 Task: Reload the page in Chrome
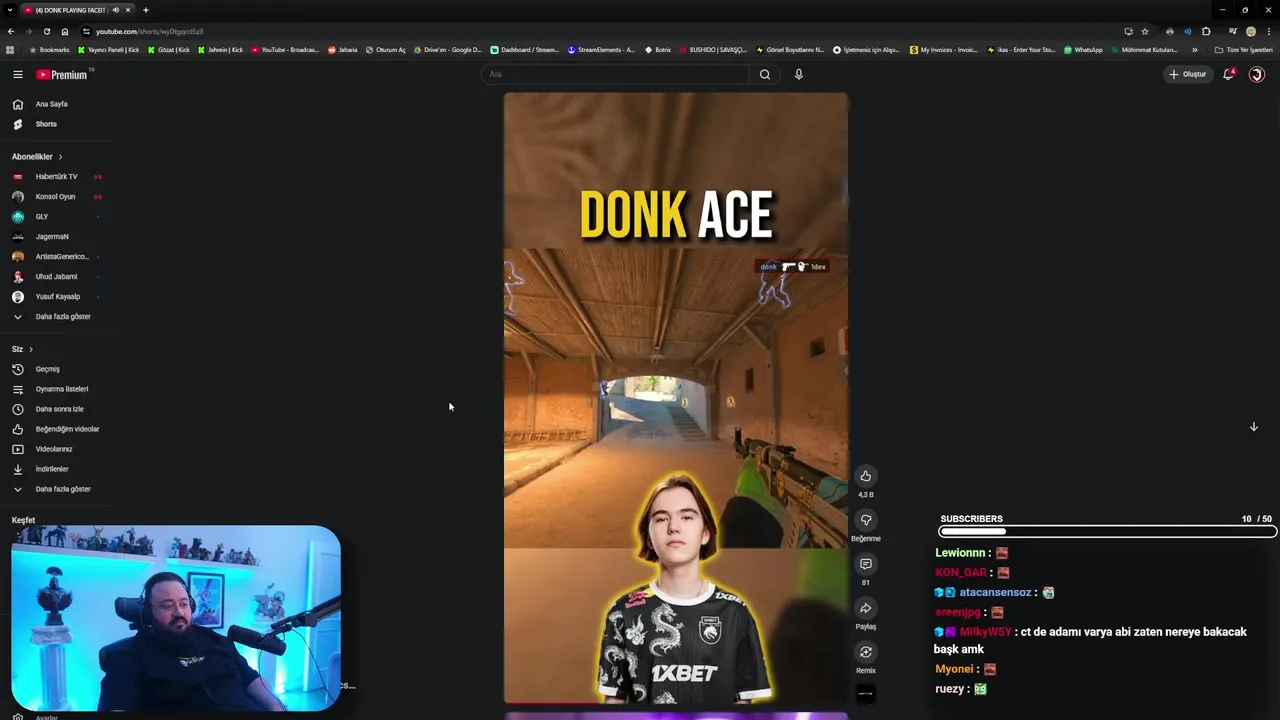pos(46,31)
